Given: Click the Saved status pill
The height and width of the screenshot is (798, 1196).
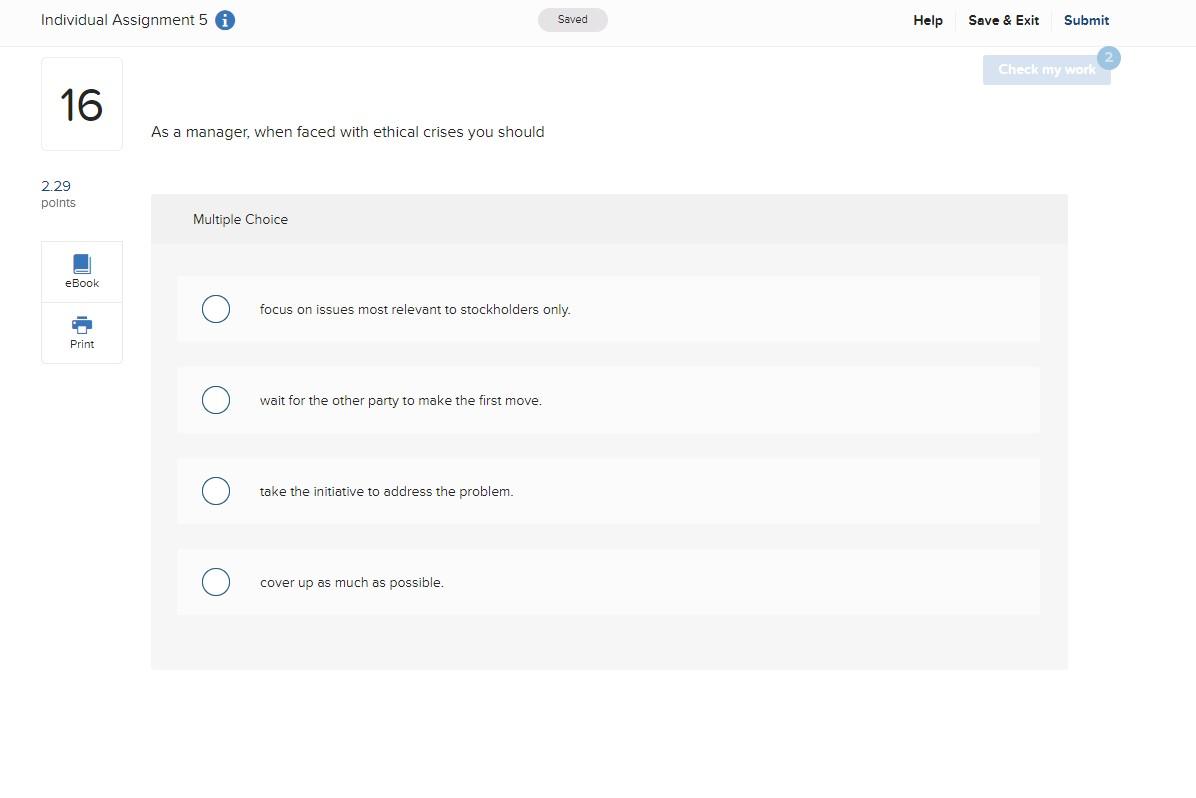Looking at the screenshot, I should point(572,20).
